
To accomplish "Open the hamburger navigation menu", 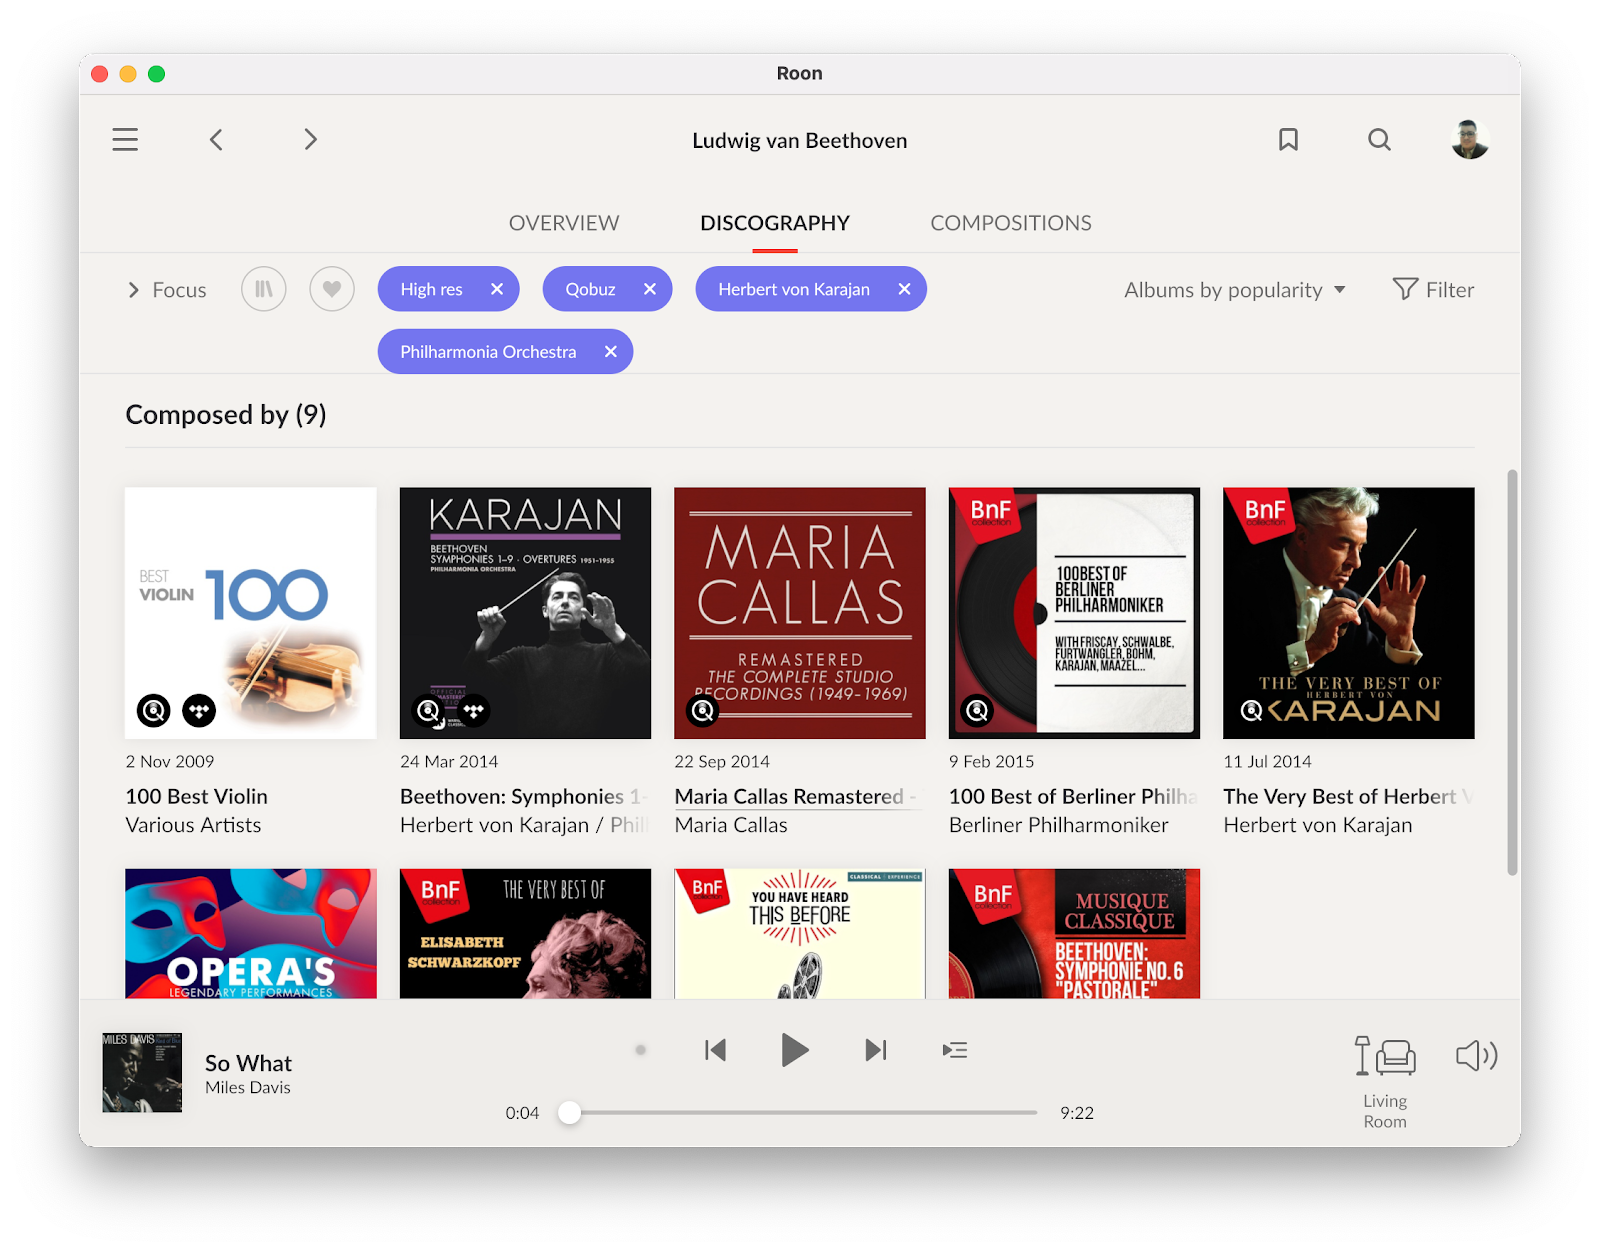I will [x=125, y=140].
